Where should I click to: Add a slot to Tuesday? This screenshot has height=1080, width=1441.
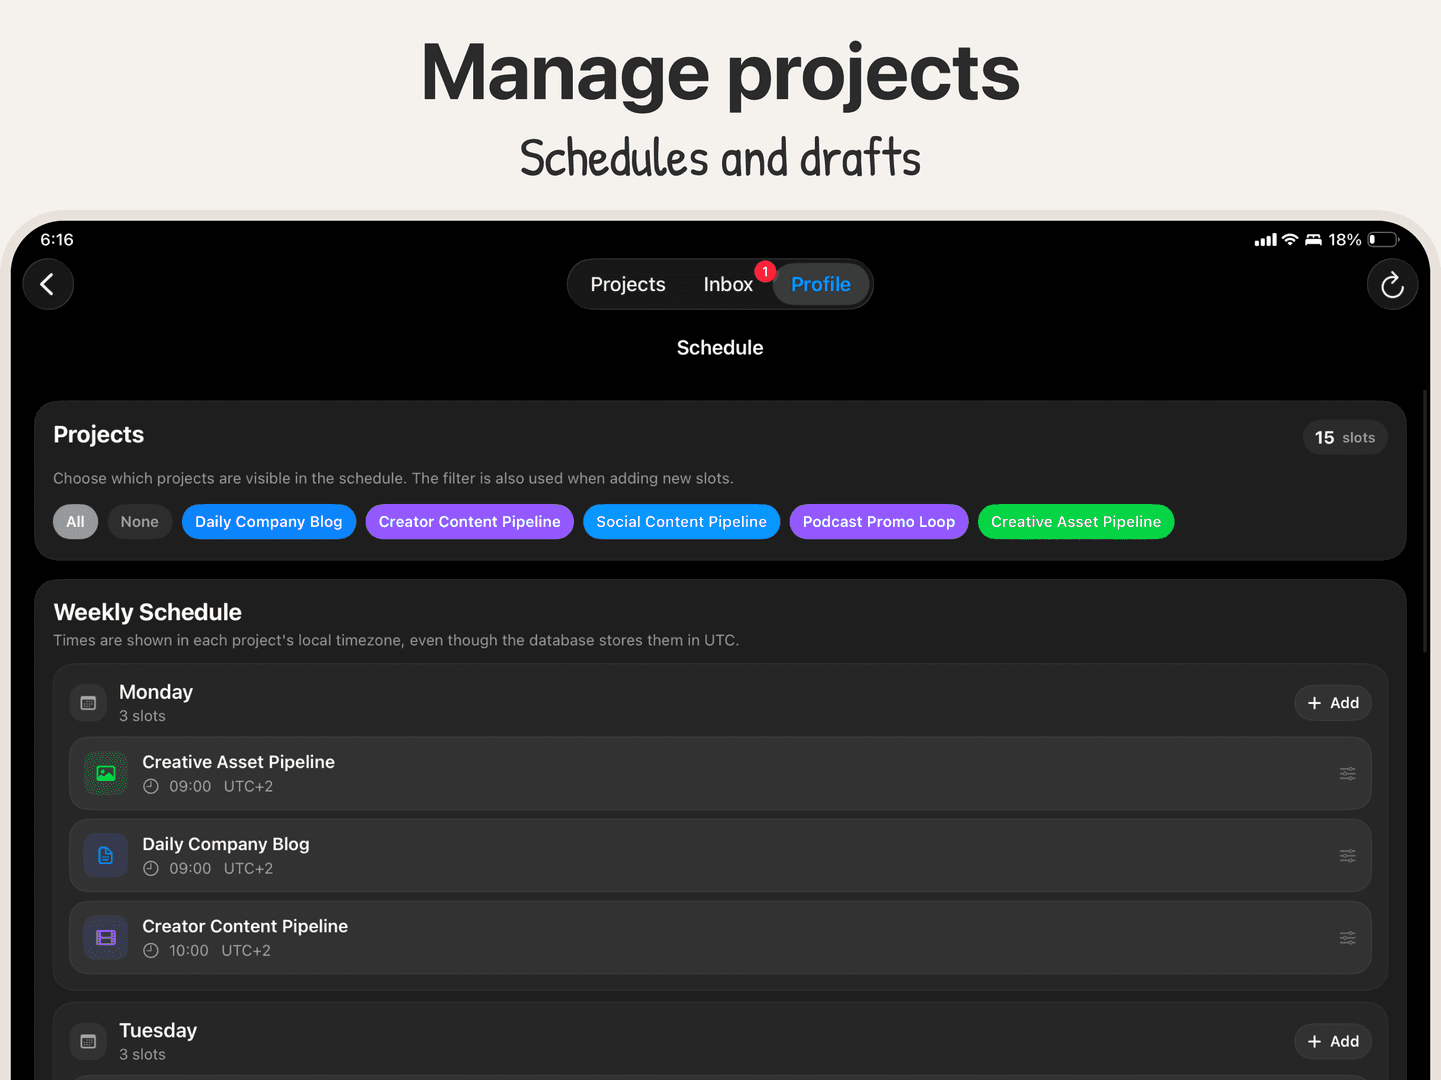tap(1333, 1041)
